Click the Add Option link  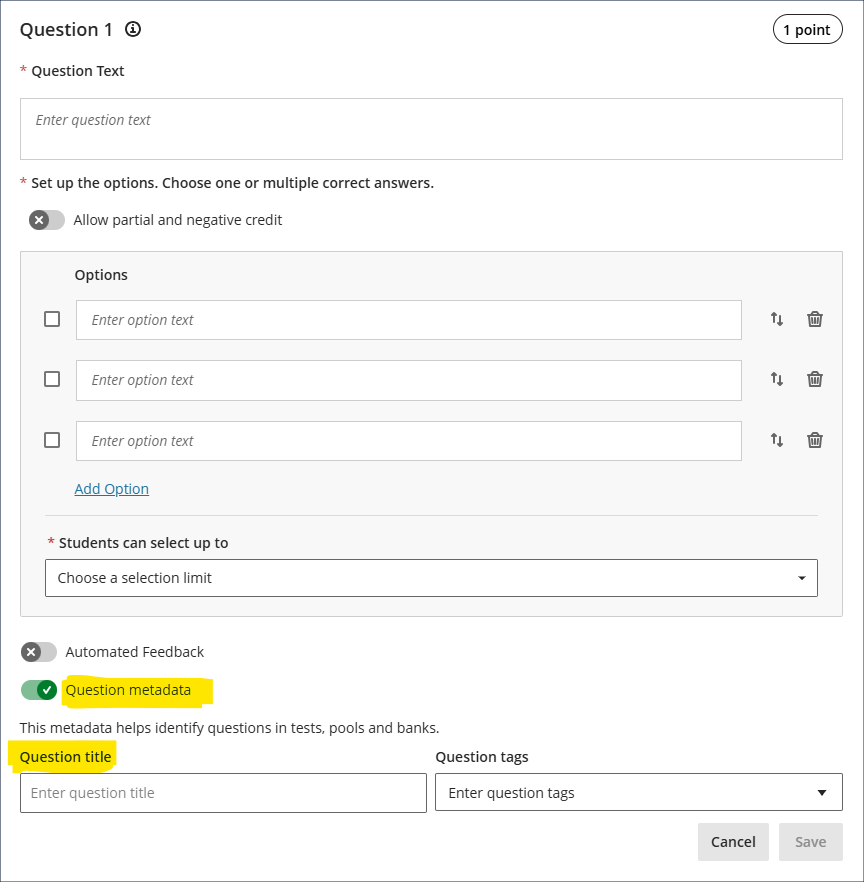(x=112, y=489)
